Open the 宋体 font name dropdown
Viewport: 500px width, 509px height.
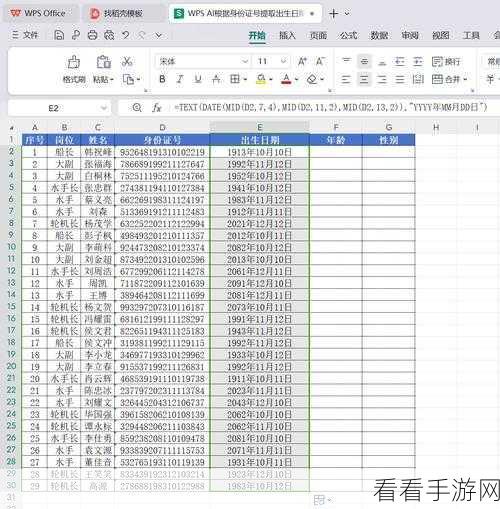pos(245,61)
